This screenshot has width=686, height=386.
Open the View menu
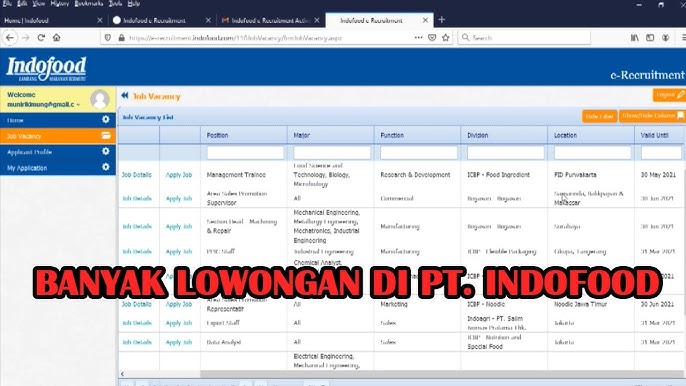point(38,4)
